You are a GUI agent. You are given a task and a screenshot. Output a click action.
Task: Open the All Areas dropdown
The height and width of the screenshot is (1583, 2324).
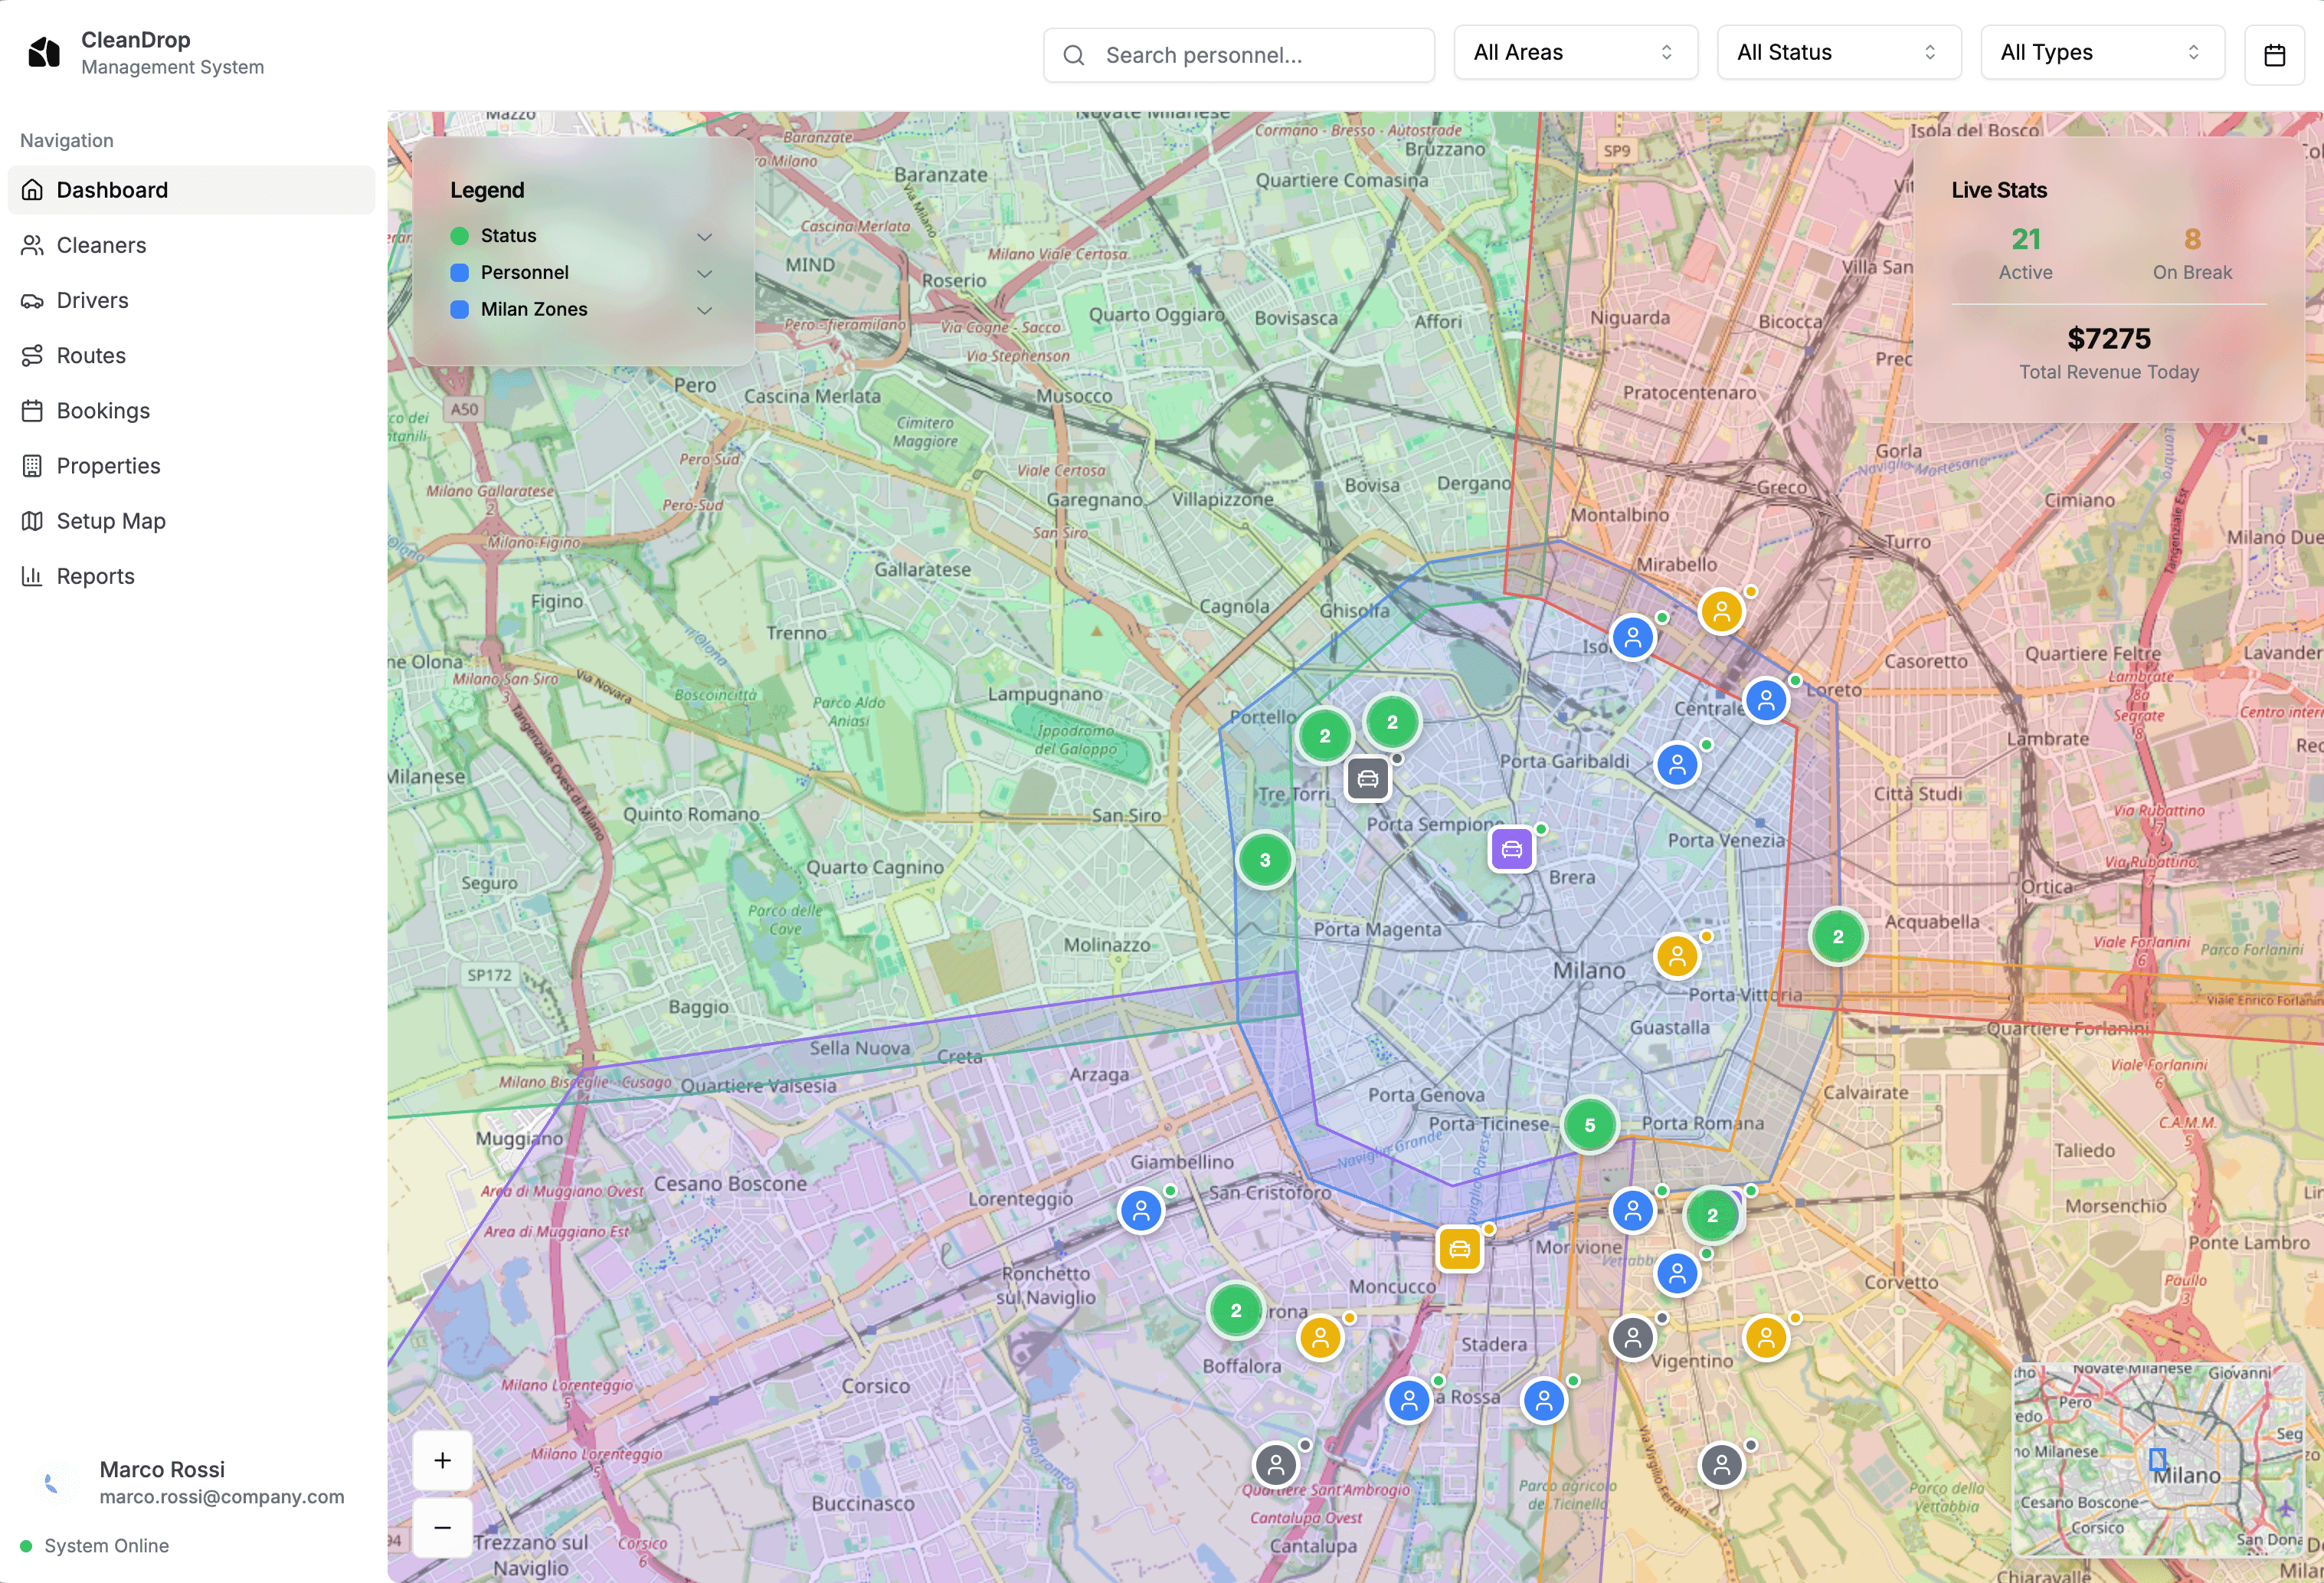click(1575, 52)
